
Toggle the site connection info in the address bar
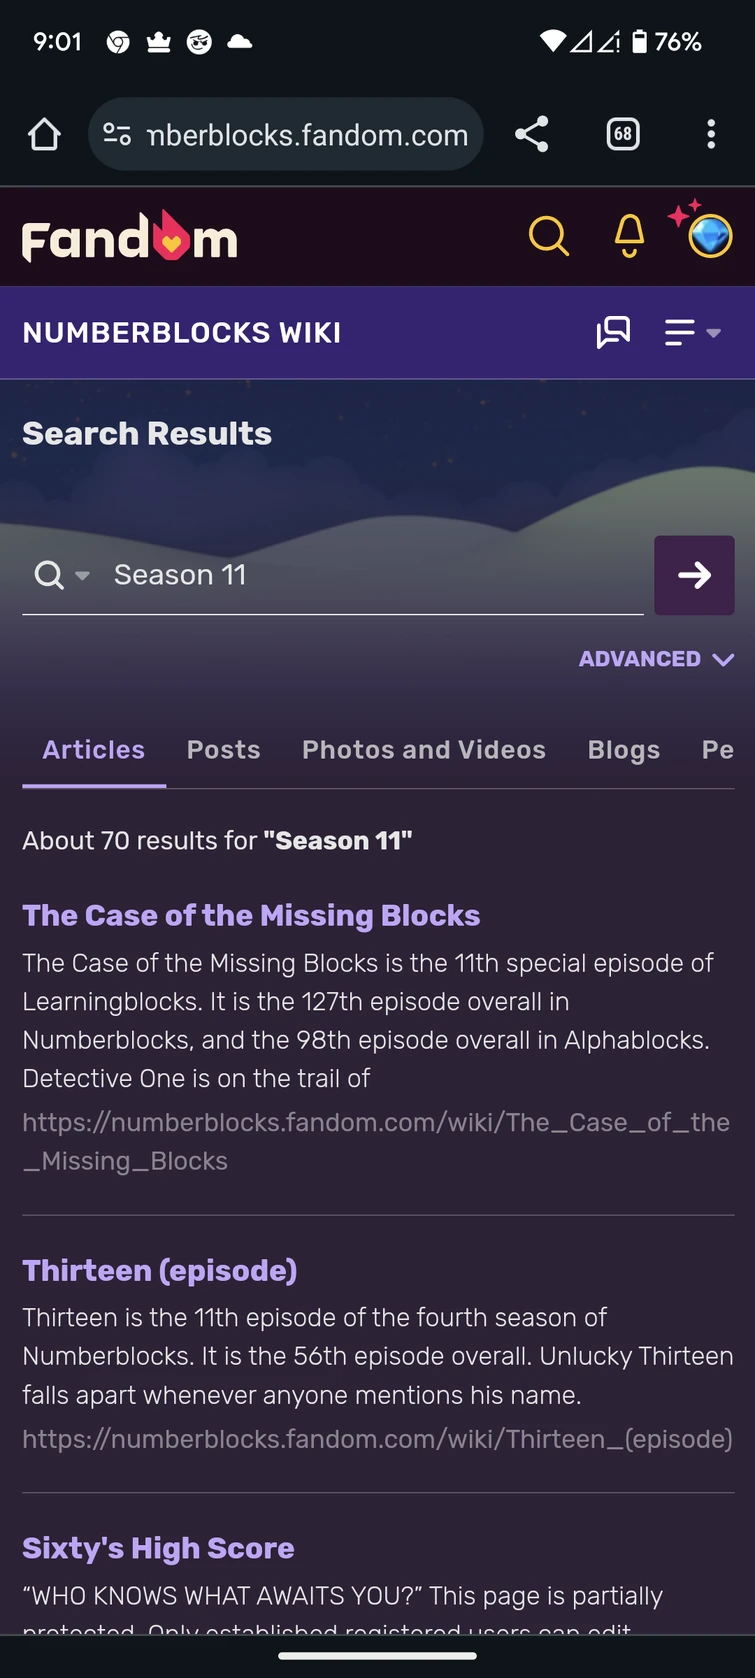pyautogui.click(x=117, y=133)
